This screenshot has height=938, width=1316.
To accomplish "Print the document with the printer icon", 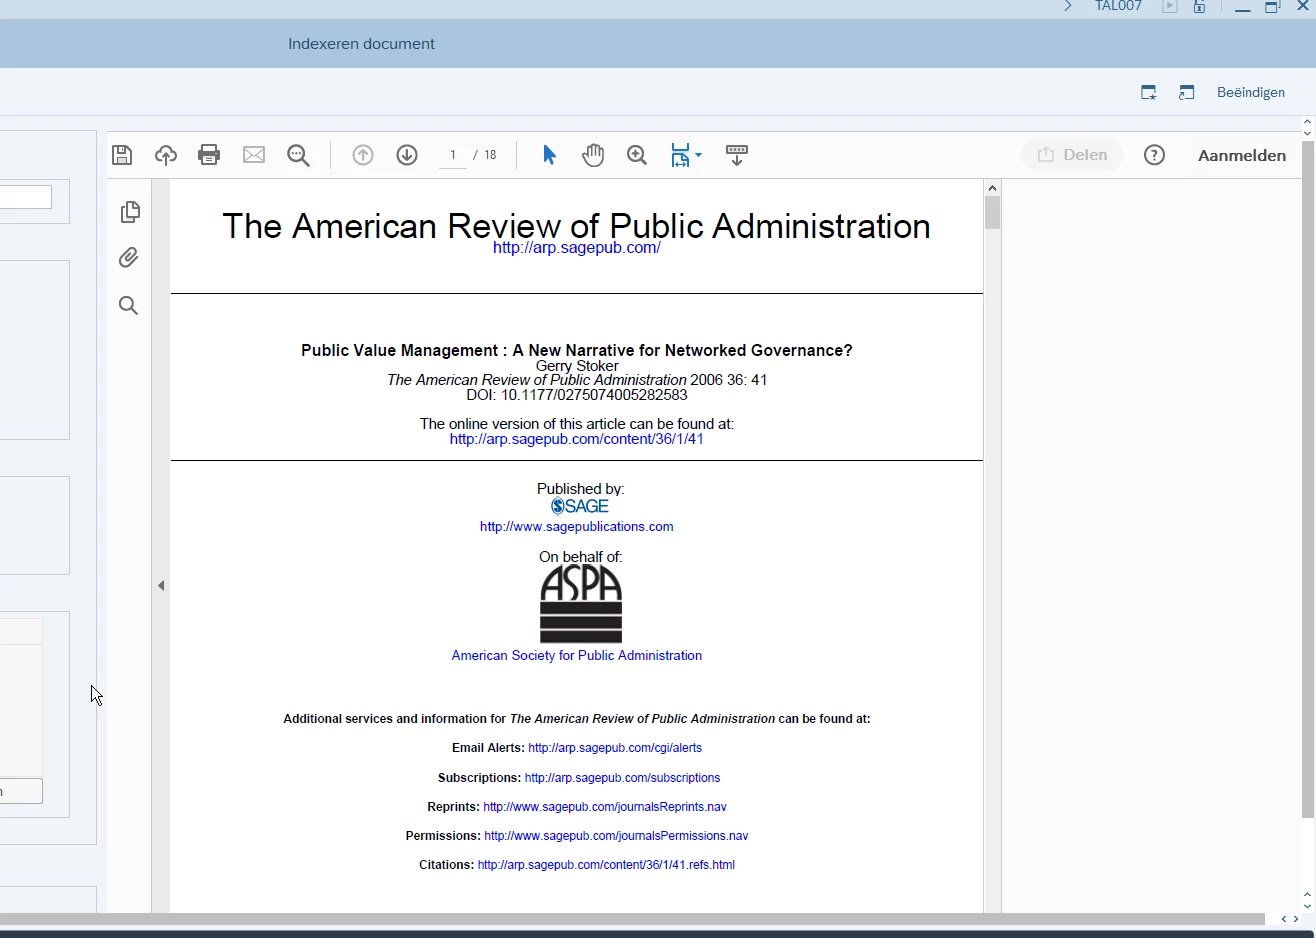I will tap(209, 155).
